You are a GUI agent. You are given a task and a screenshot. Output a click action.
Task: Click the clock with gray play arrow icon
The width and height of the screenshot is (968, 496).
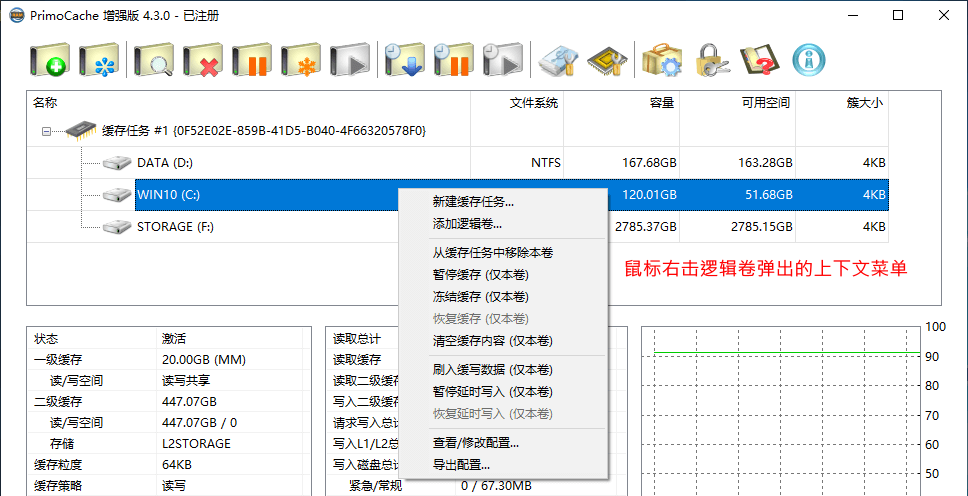[503, 60]
